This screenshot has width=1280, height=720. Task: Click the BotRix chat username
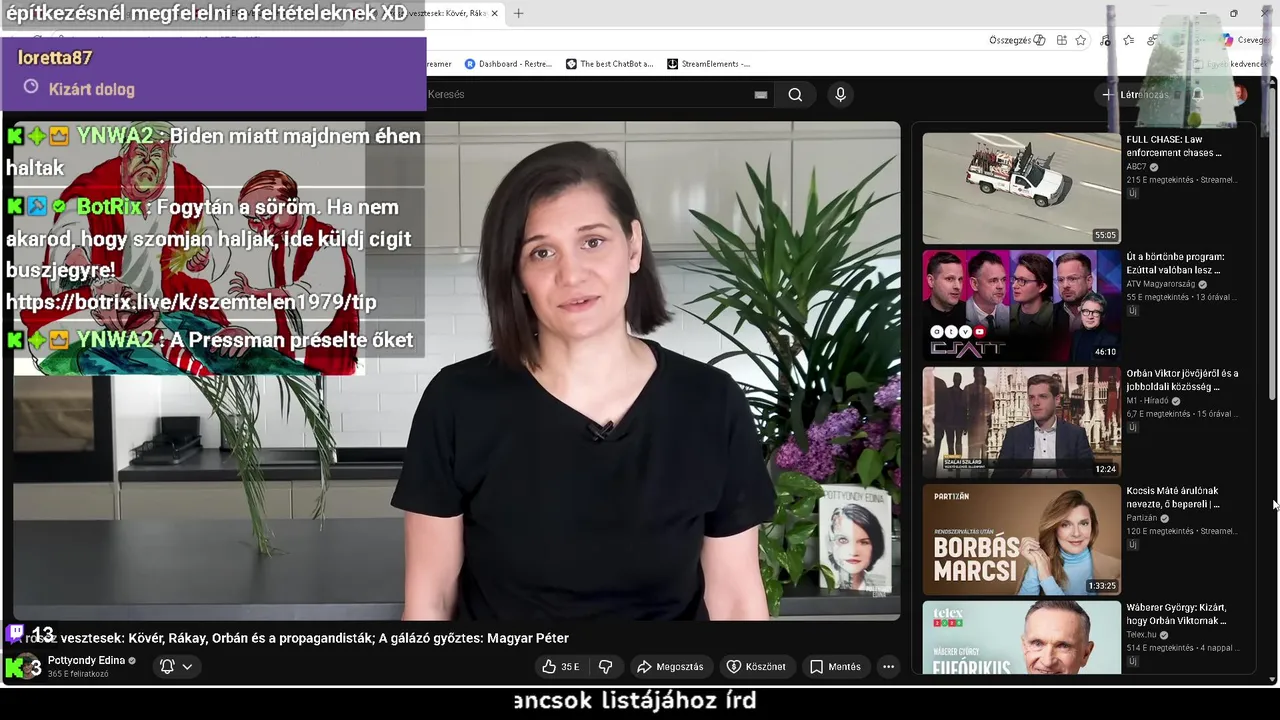pos(109,207)
